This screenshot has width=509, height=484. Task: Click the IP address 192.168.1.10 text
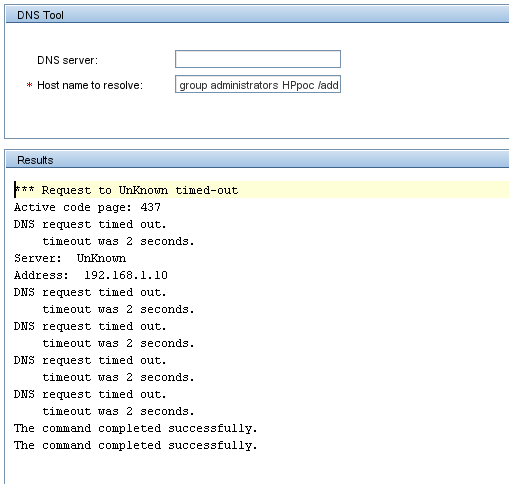126,275
